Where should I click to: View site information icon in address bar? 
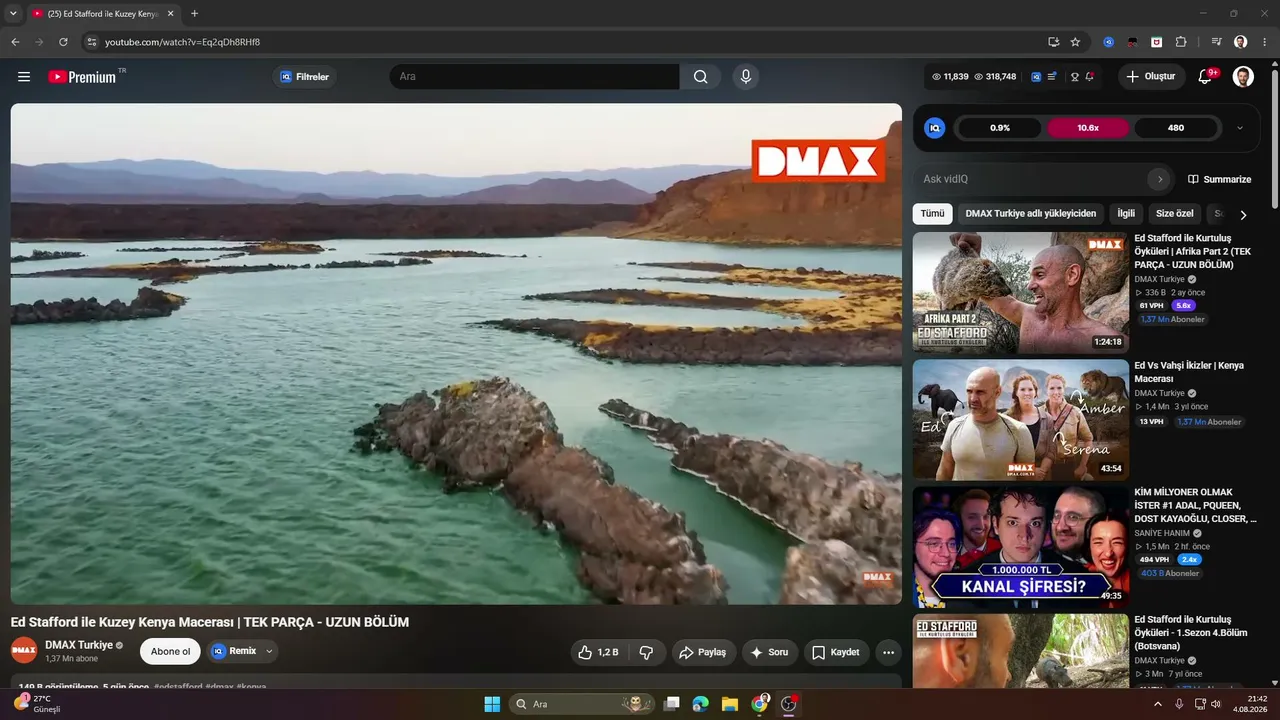click(91, 42)
